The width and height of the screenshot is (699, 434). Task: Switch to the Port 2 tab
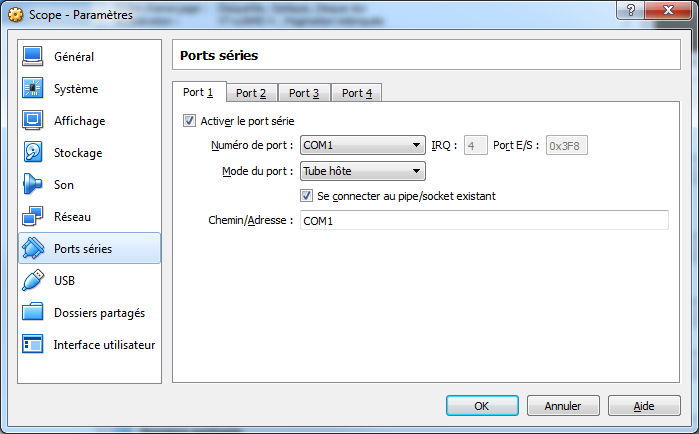[x=251, y=93]
